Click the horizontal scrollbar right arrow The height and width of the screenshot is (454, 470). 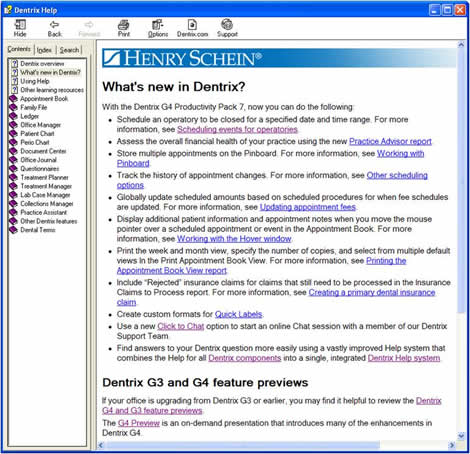coord(452,445)
